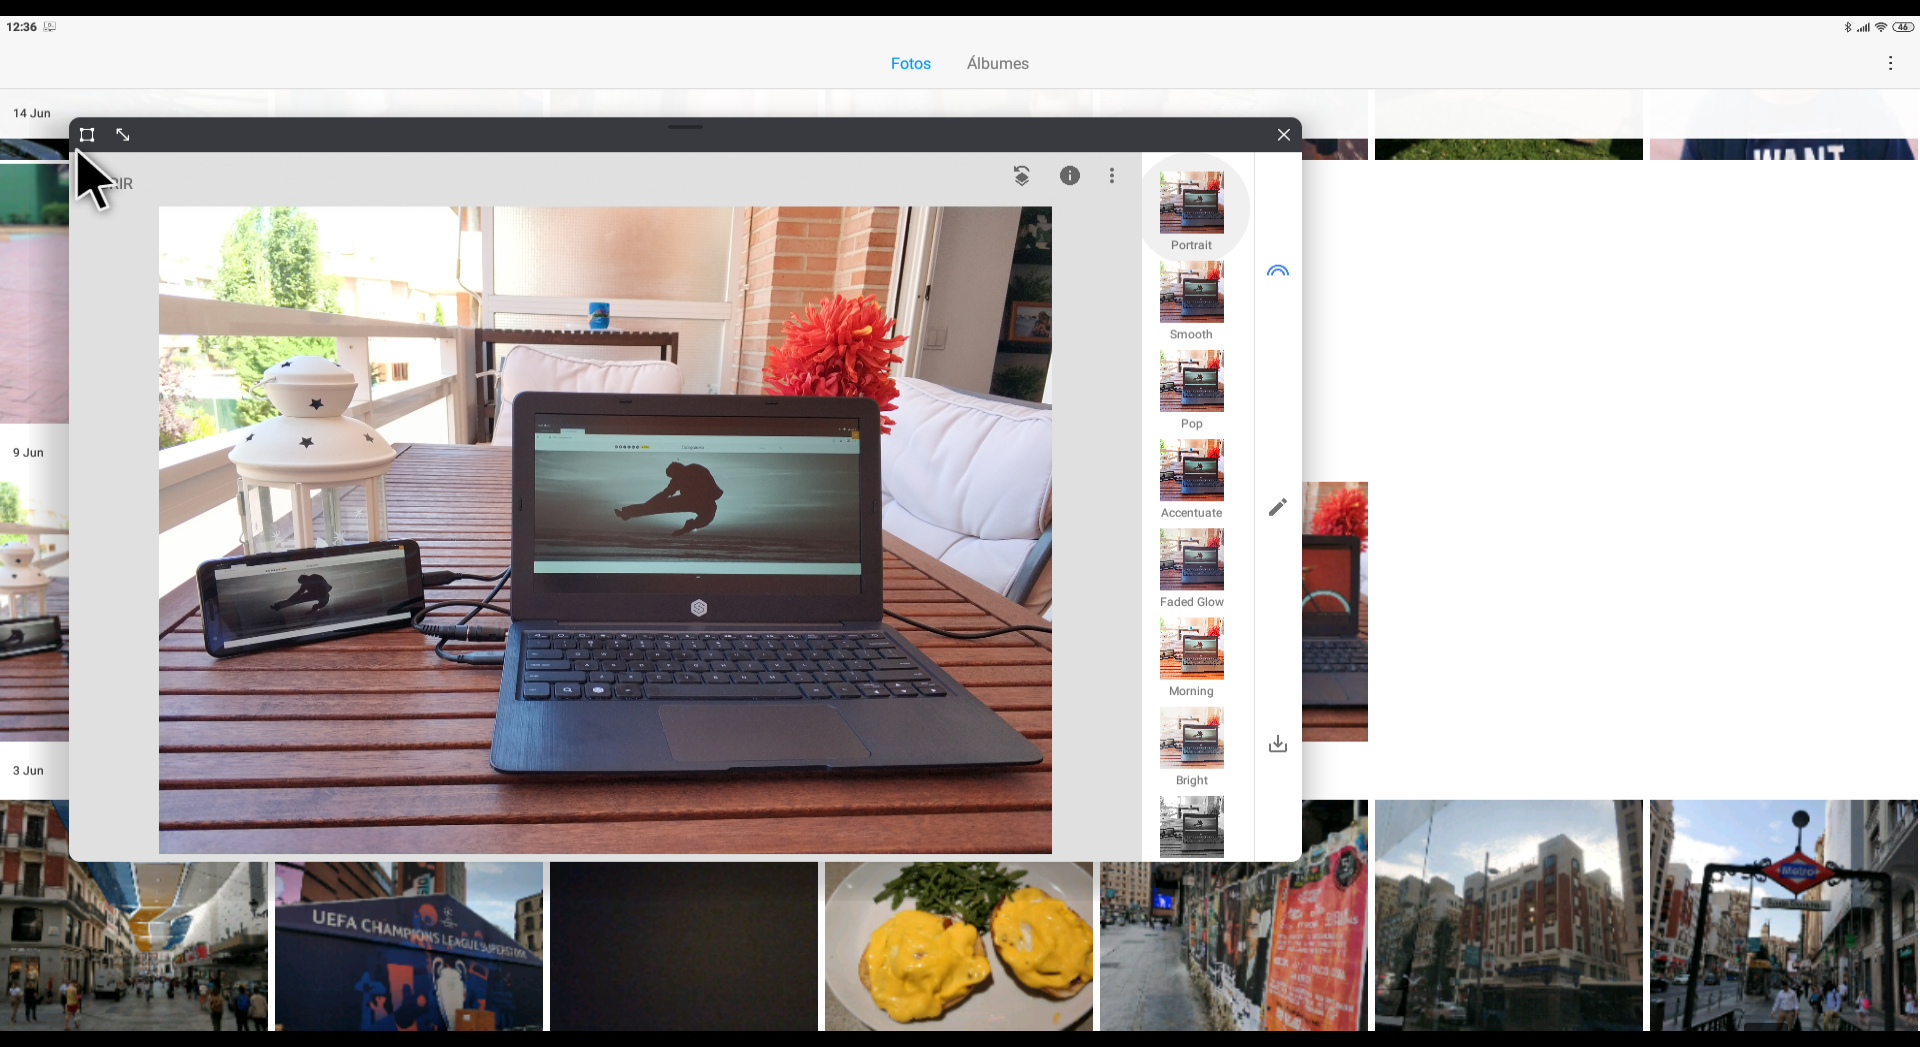
Task: Switch to the Álbumes tab
Action: point(997,63)
